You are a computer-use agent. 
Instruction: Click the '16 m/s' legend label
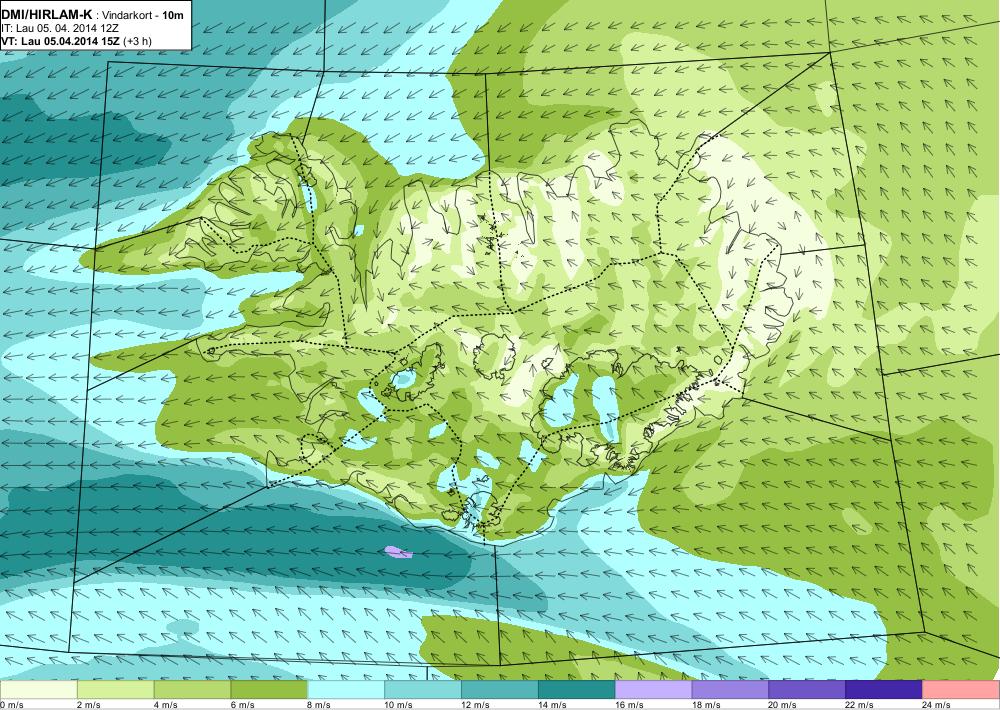point(629,705)
